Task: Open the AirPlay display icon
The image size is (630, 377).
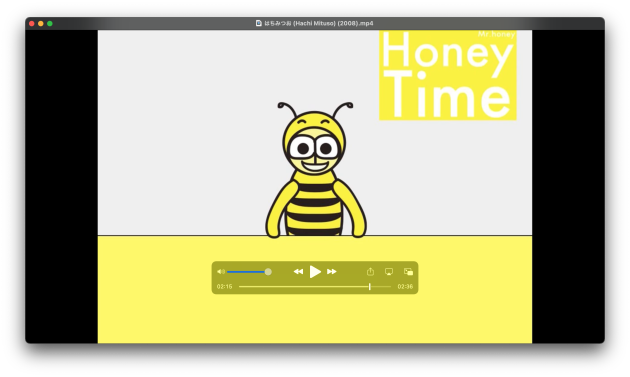Action: [x=389, y=272]
